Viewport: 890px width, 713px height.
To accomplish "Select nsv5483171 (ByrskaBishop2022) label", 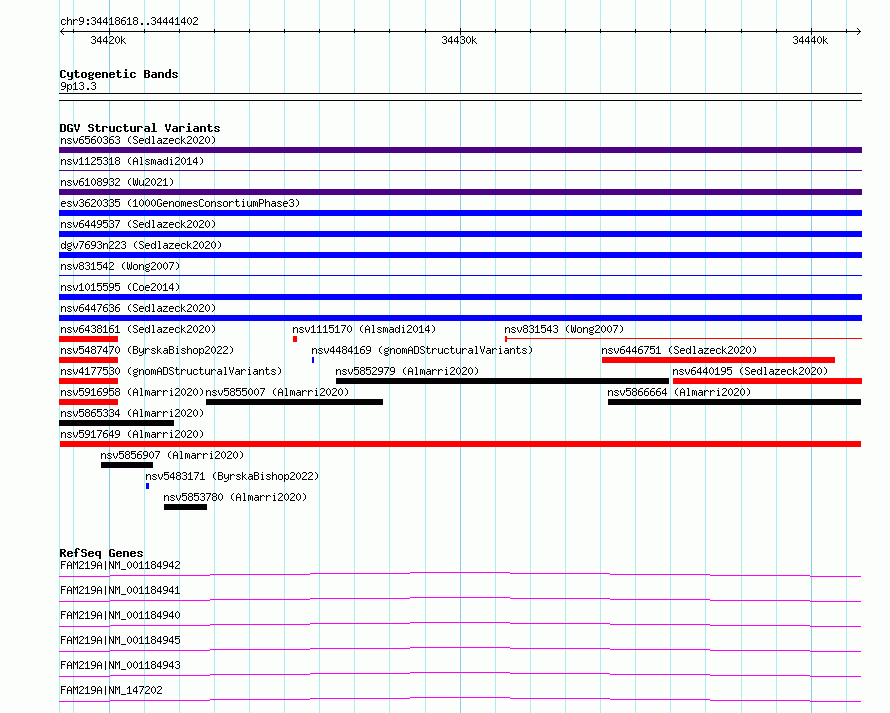I will point(232,476).
